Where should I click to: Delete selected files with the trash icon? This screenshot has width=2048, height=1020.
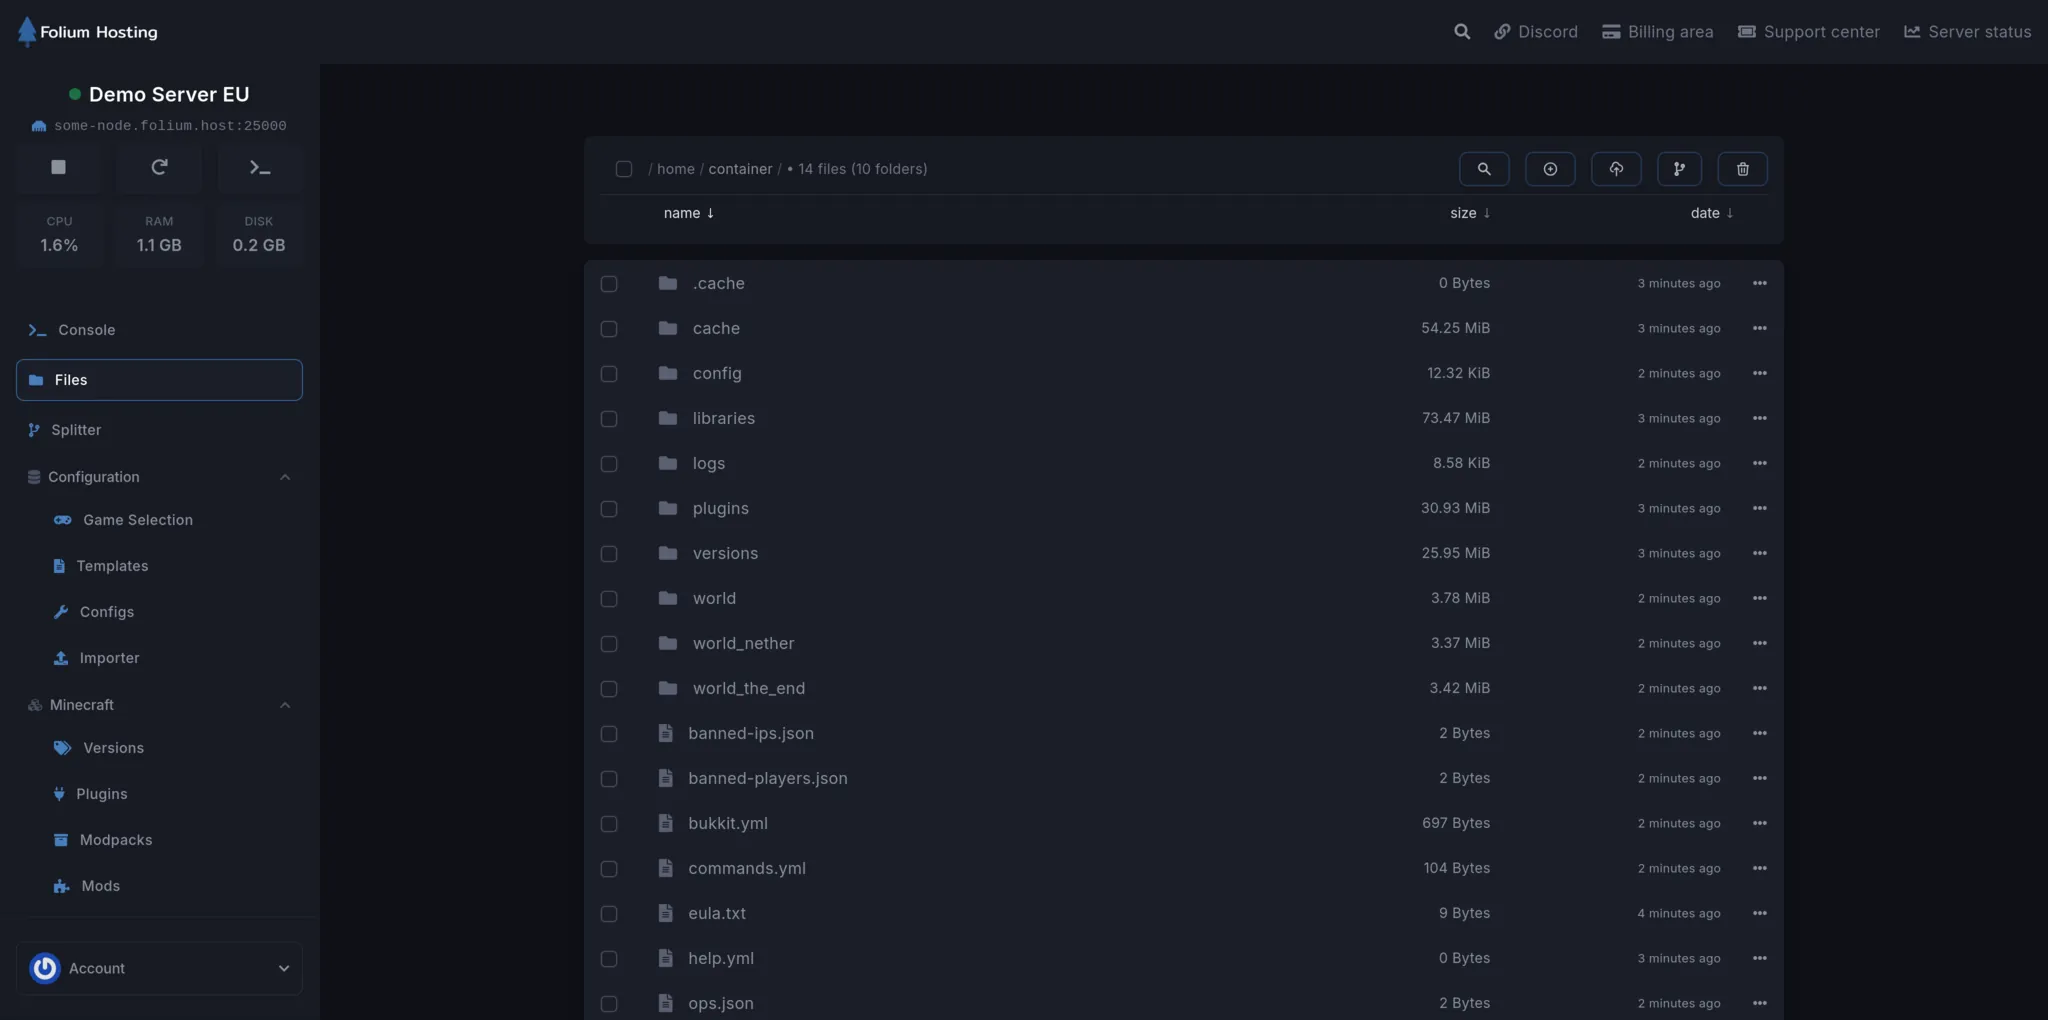1743,169
